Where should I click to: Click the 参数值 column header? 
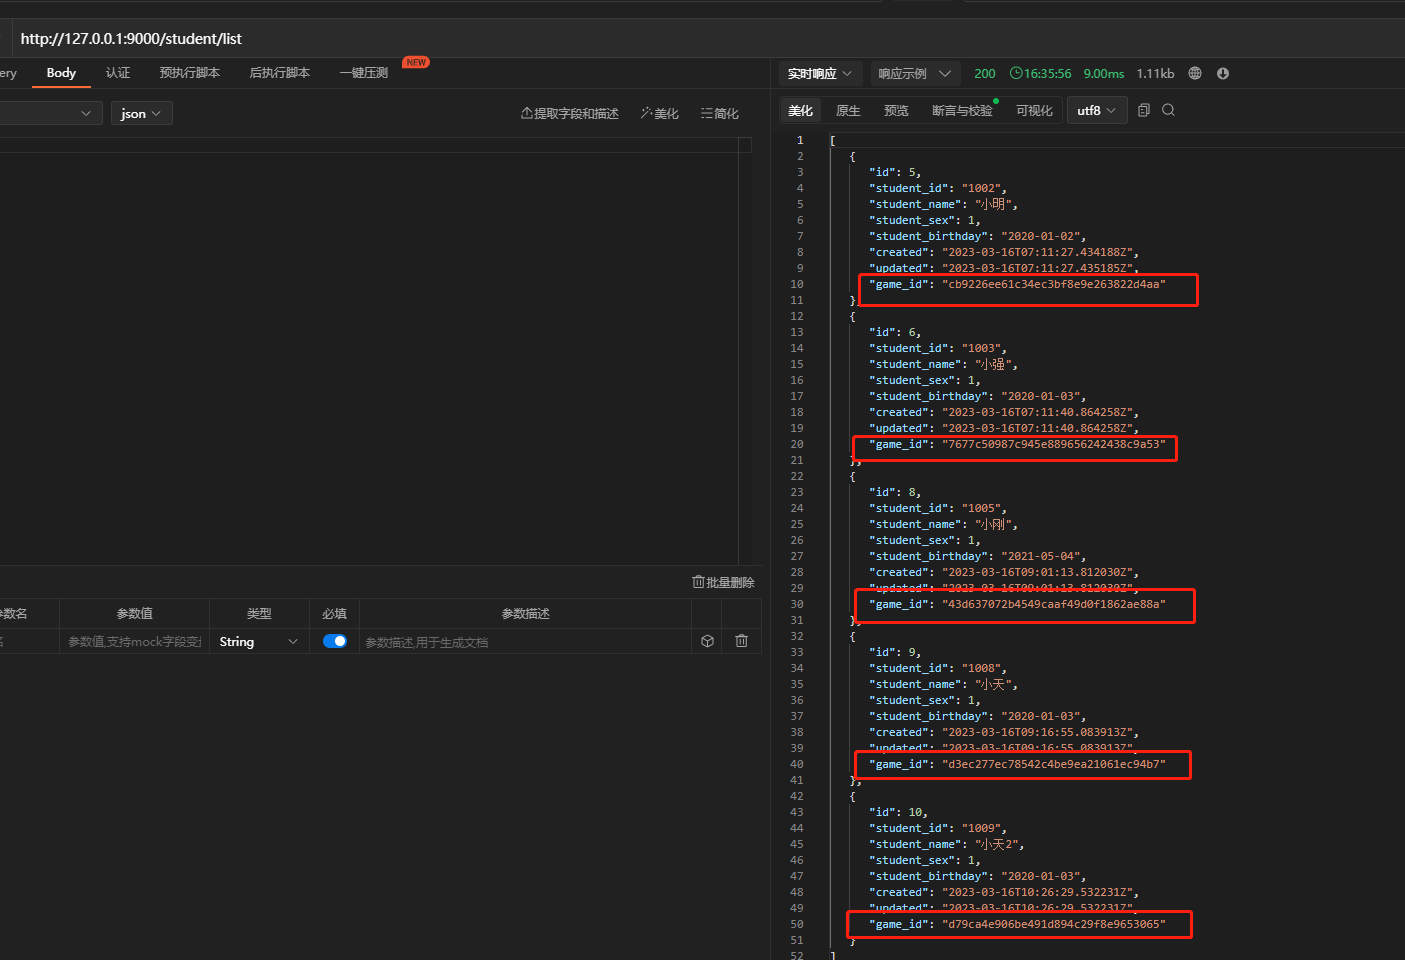pos(134,613)
